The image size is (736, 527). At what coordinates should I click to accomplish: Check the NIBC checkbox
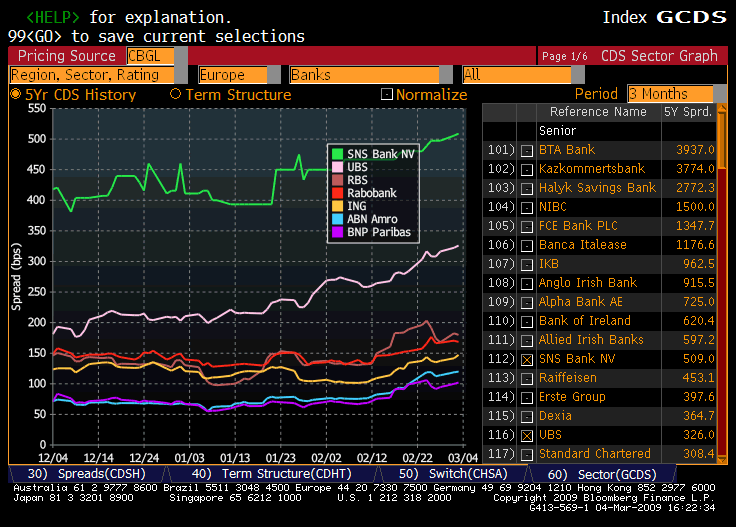coord(527,207)
